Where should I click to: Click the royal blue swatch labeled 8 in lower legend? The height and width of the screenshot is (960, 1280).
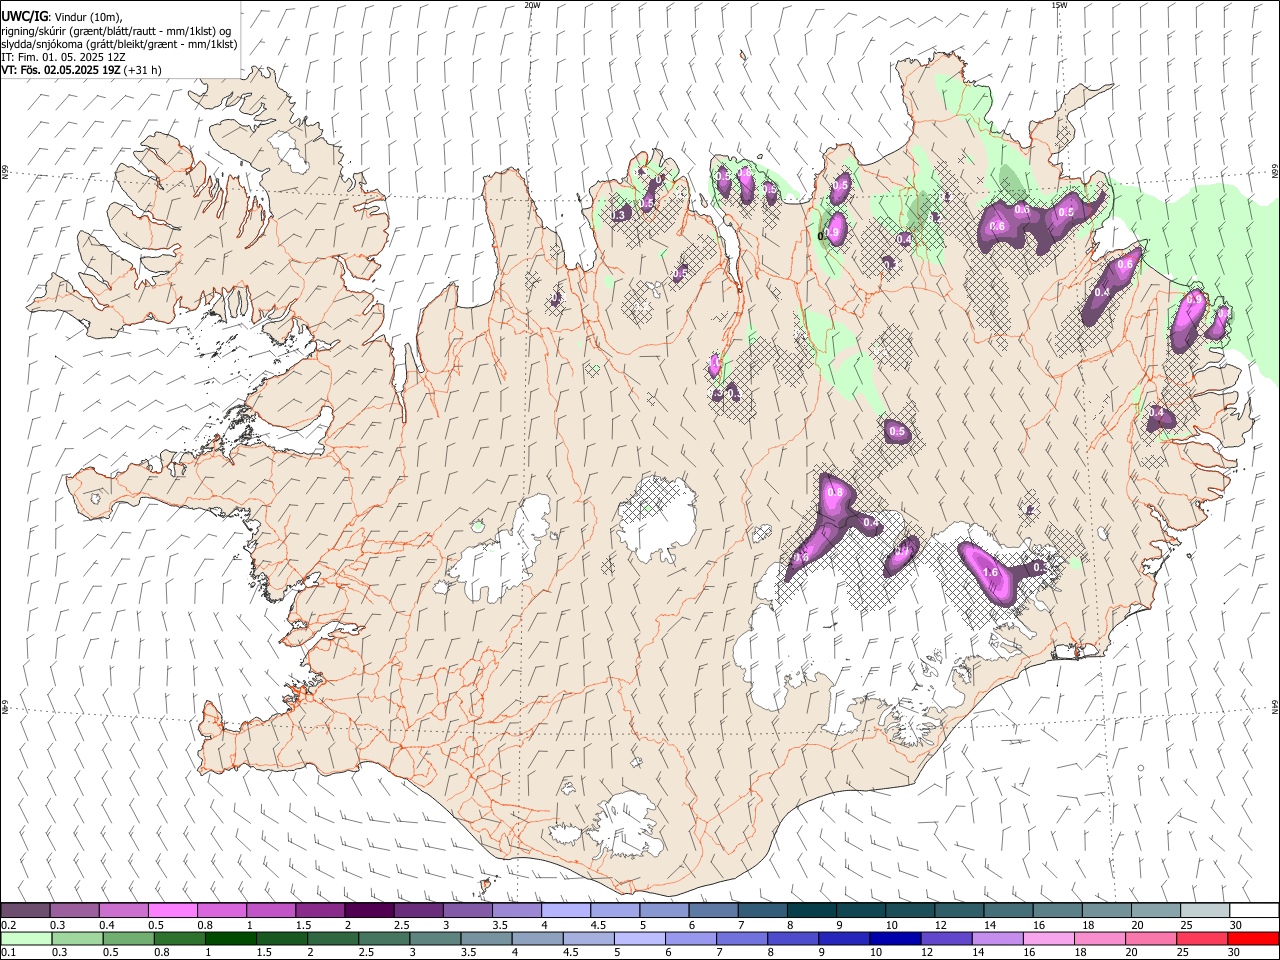(x=792, y=938)
